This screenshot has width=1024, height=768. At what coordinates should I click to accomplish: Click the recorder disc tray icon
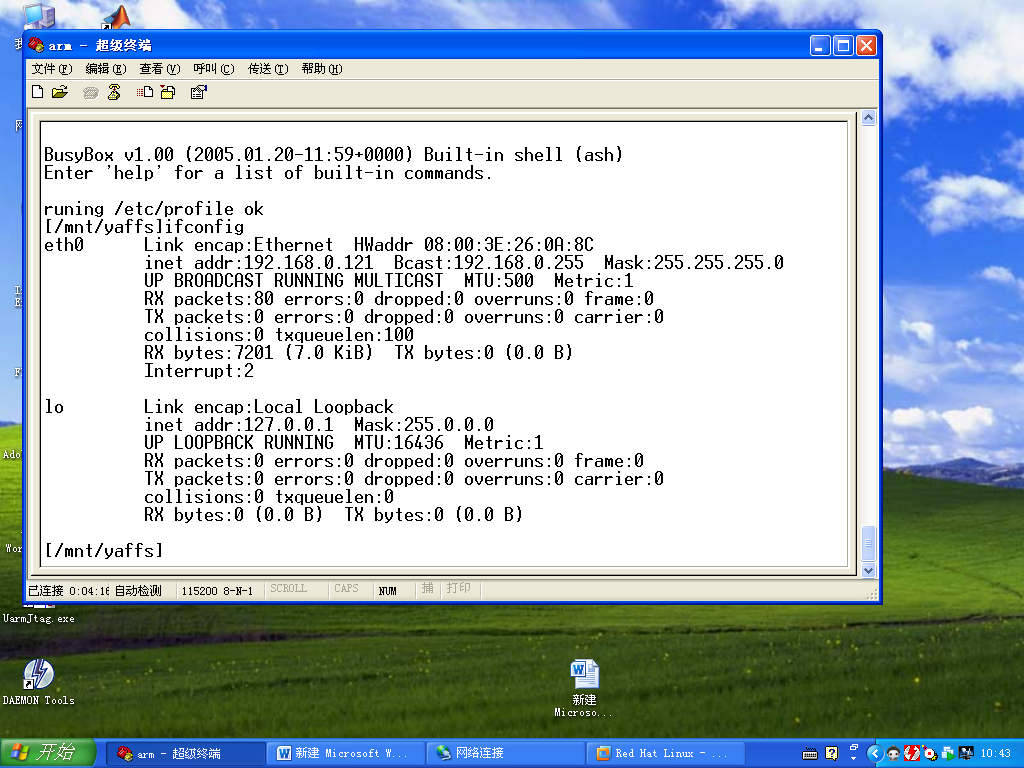930,754
